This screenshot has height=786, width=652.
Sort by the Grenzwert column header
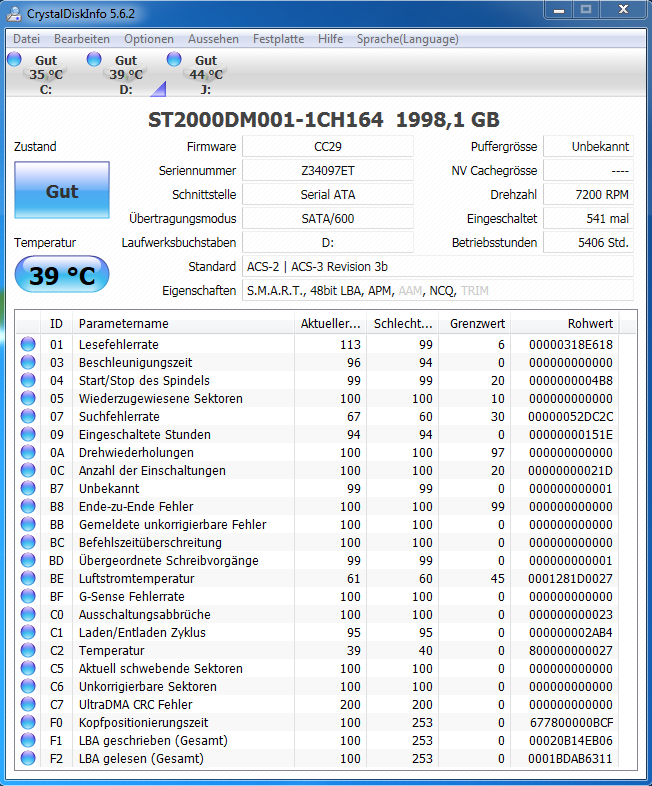point(475,324)
